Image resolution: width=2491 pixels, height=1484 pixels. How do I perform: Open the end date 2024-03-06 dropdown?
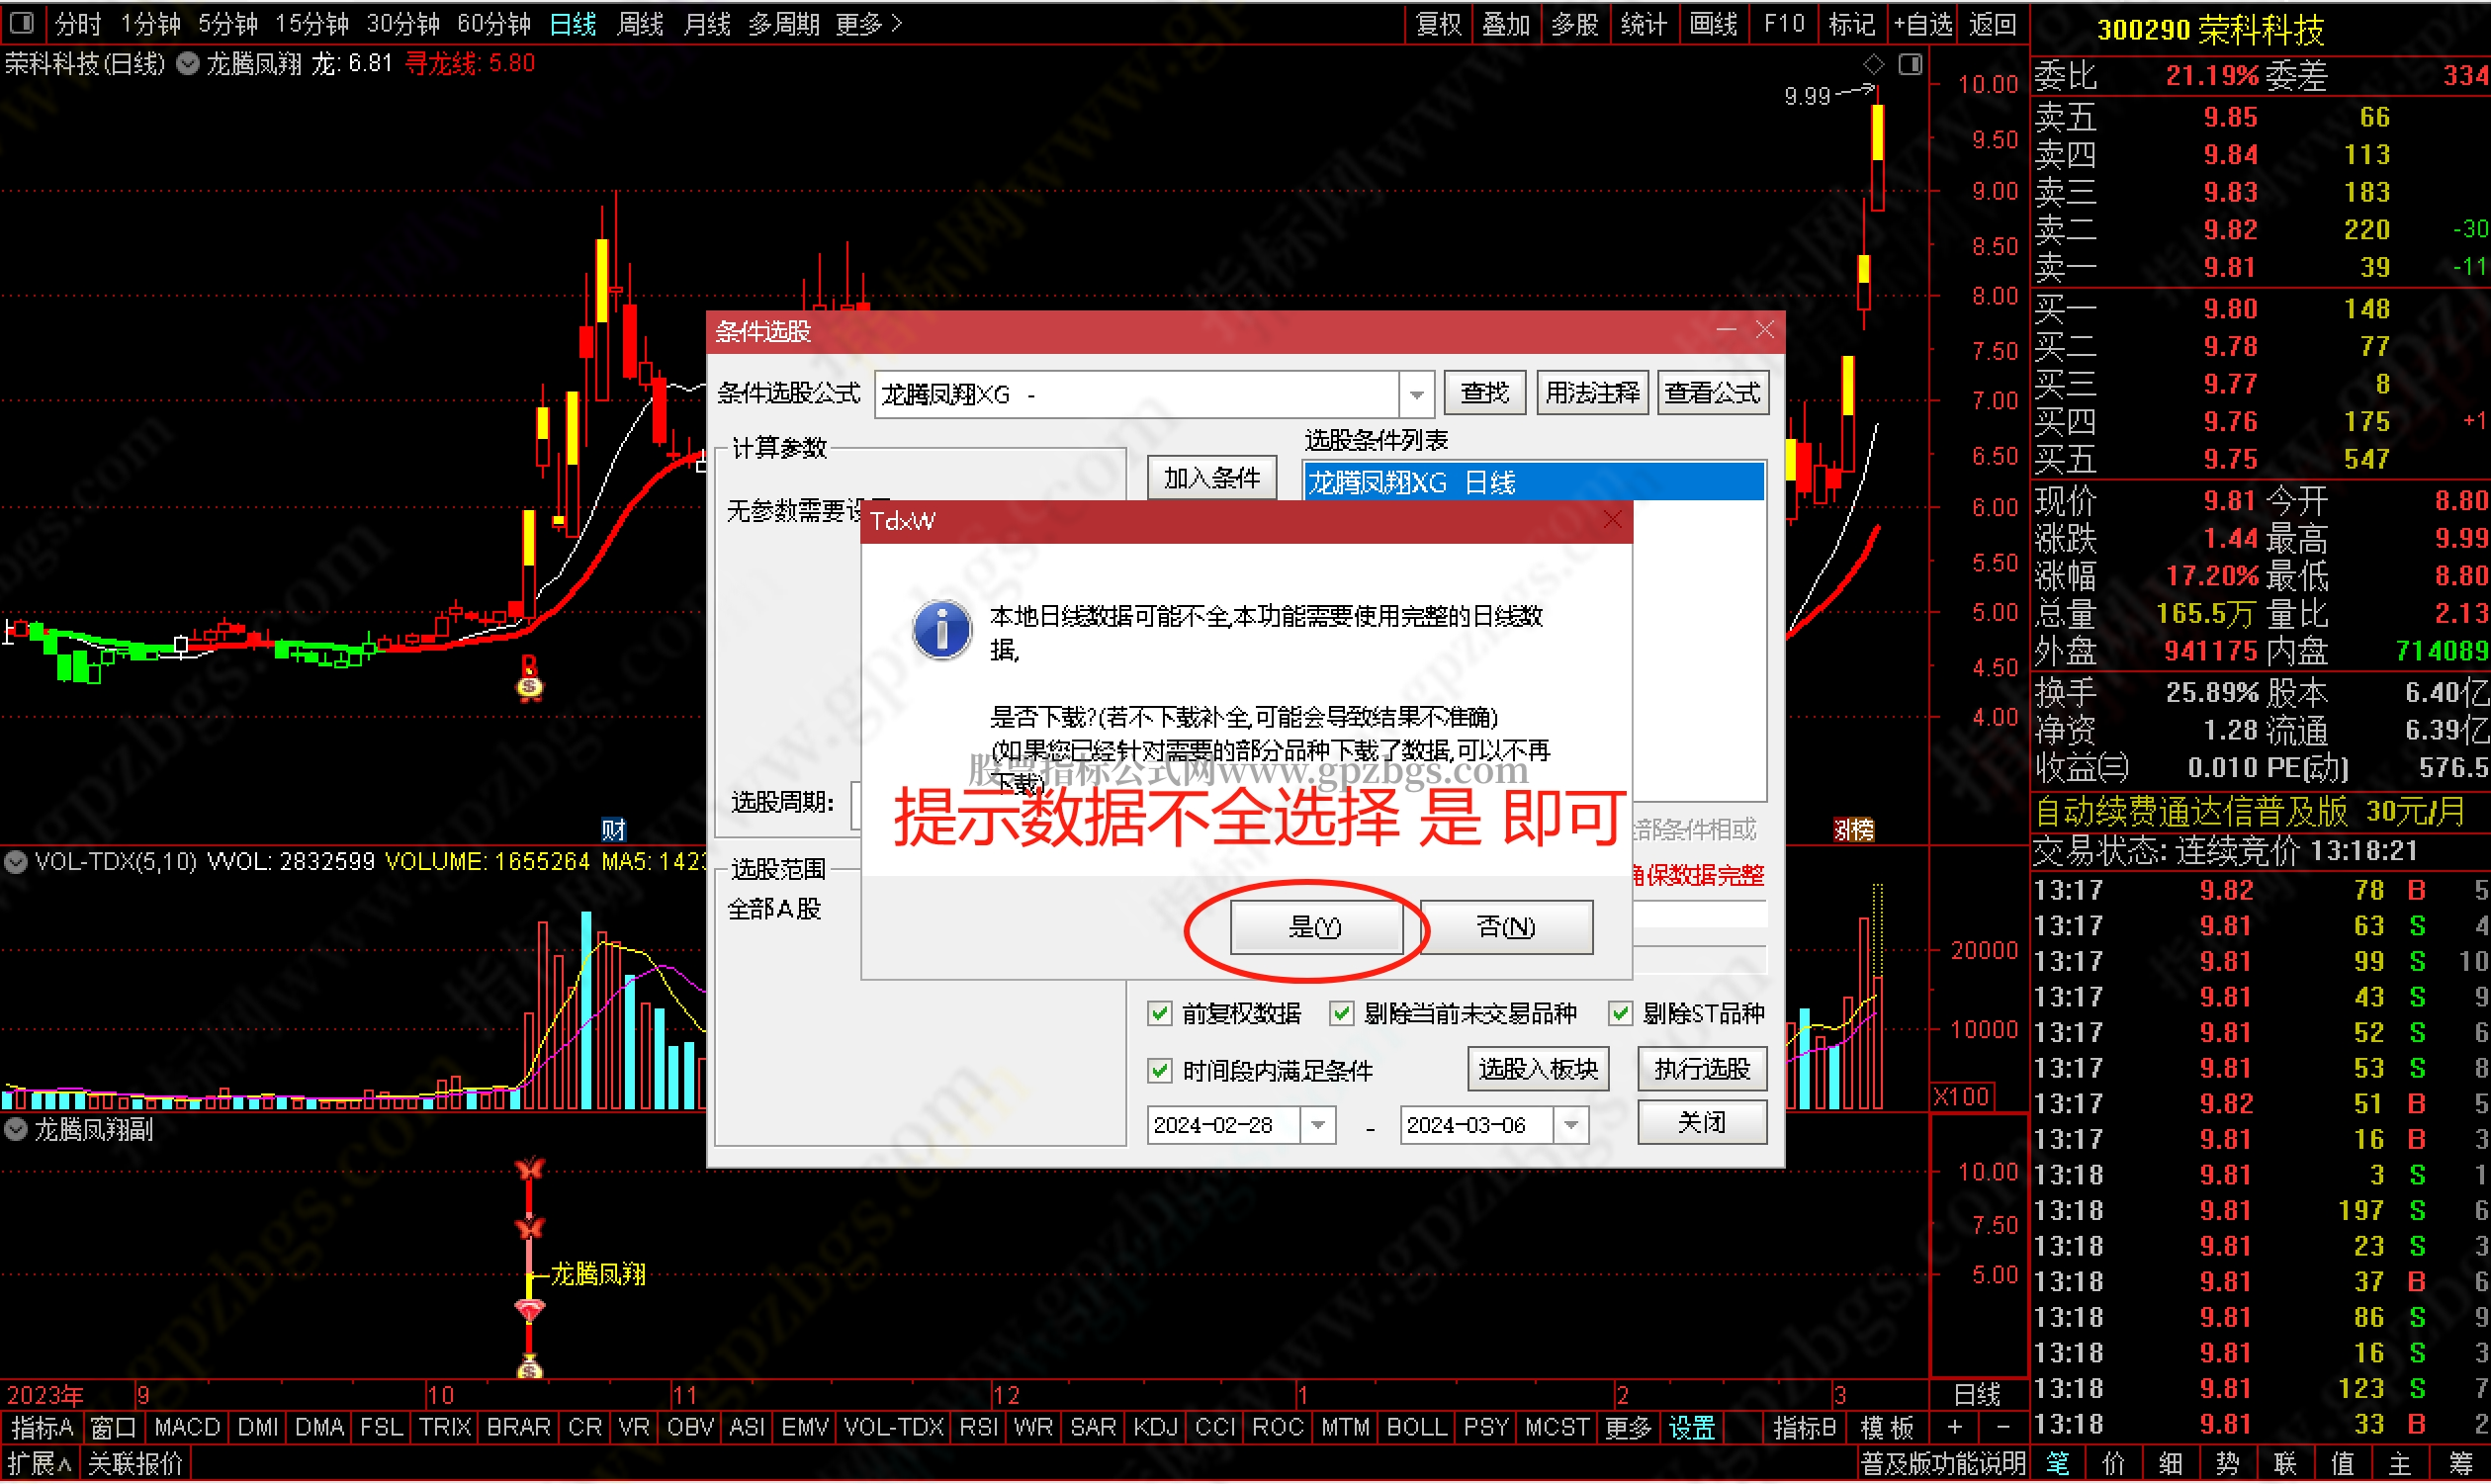[x=1572, y=1126]
